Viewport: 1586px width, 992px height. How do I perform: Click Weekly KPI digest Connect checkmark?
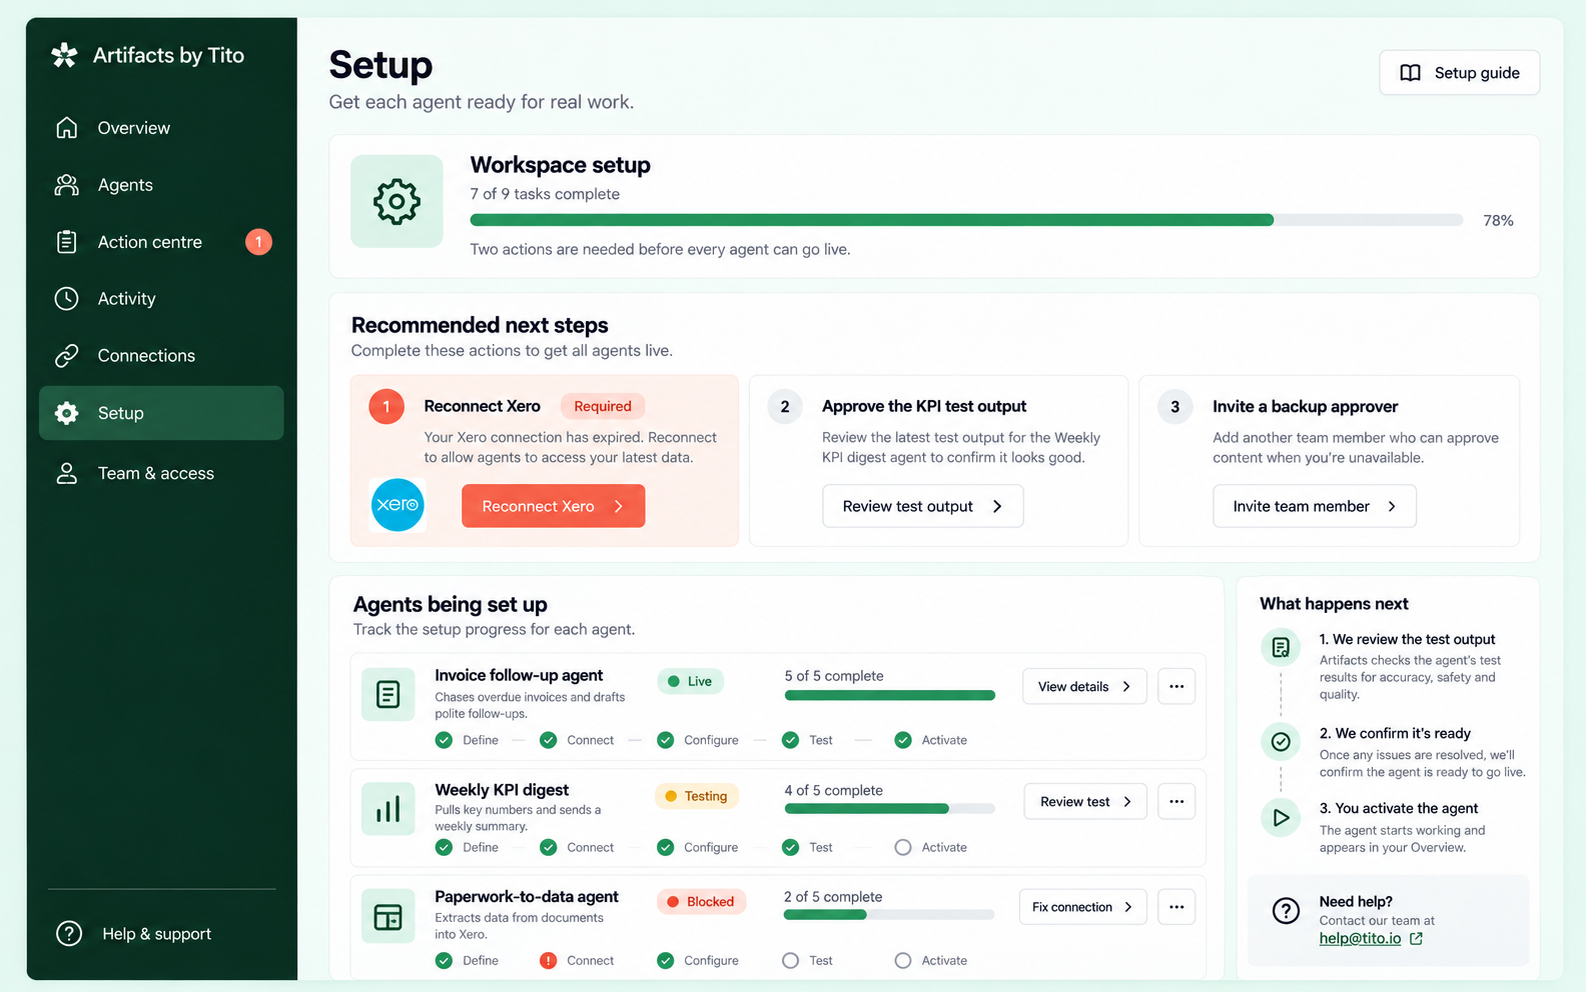548,847
